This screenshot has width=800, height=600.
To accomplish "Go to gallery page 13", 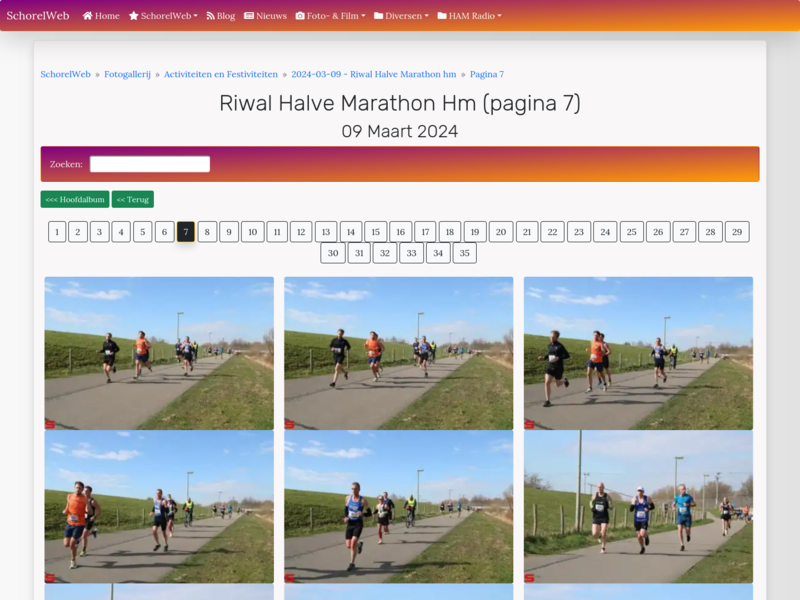I will [326, 232].
